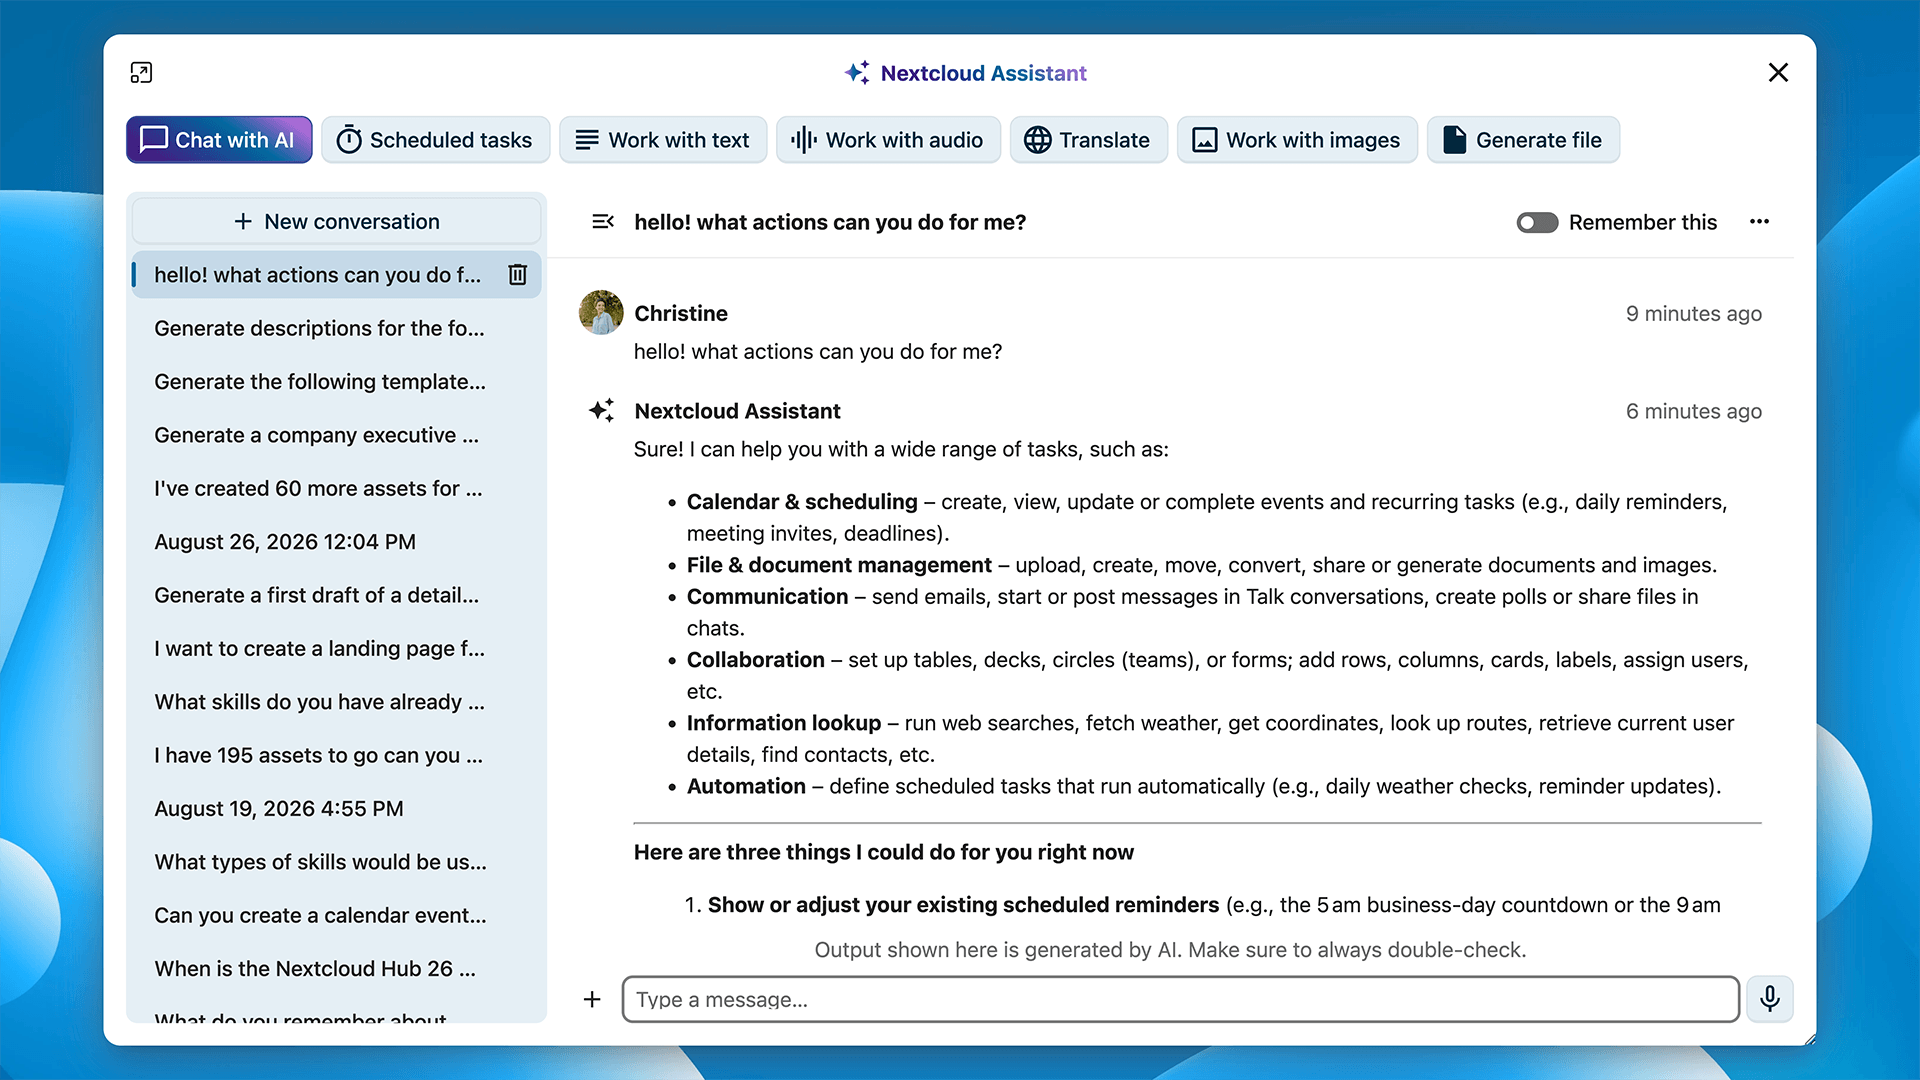1920x1080 pixels.
Task: Click the 'File & document management' bold text
Action: (x=839, y=565)
